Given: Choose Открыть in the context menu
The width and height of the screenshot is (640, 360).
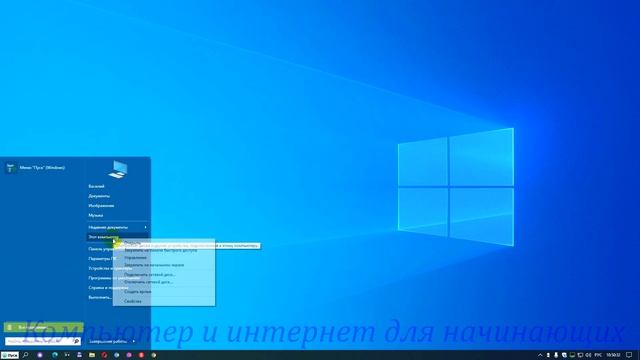Looking at the screenshot, I should pyautogui.click(x=132, y=243).
